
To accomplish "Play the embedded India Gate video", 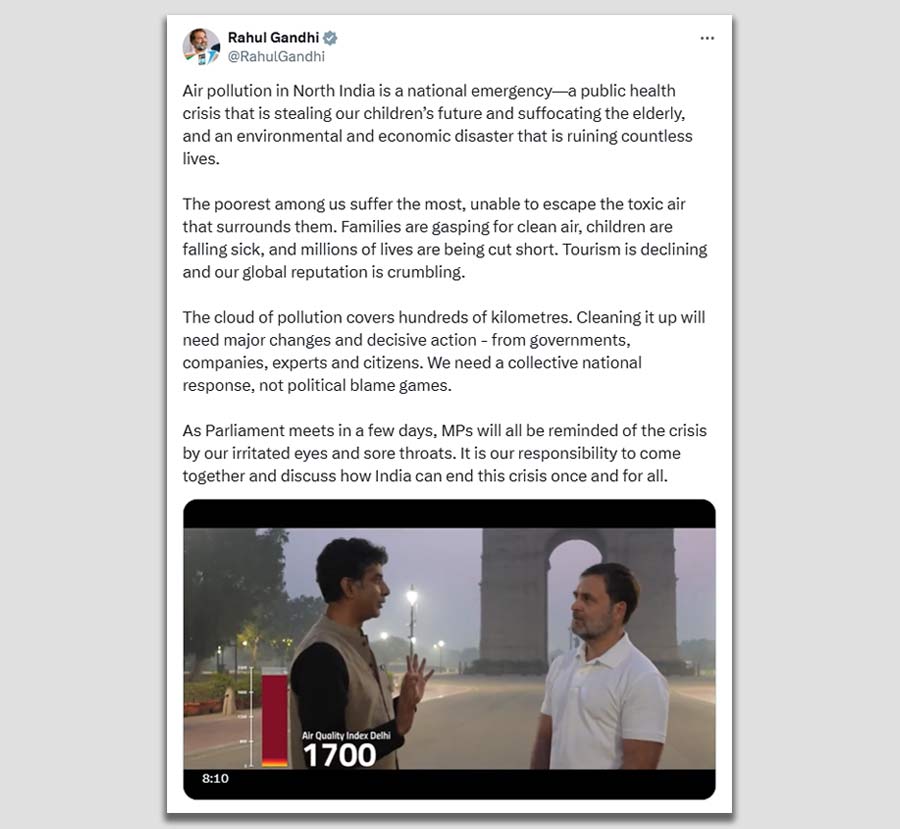I will (449, 649).
